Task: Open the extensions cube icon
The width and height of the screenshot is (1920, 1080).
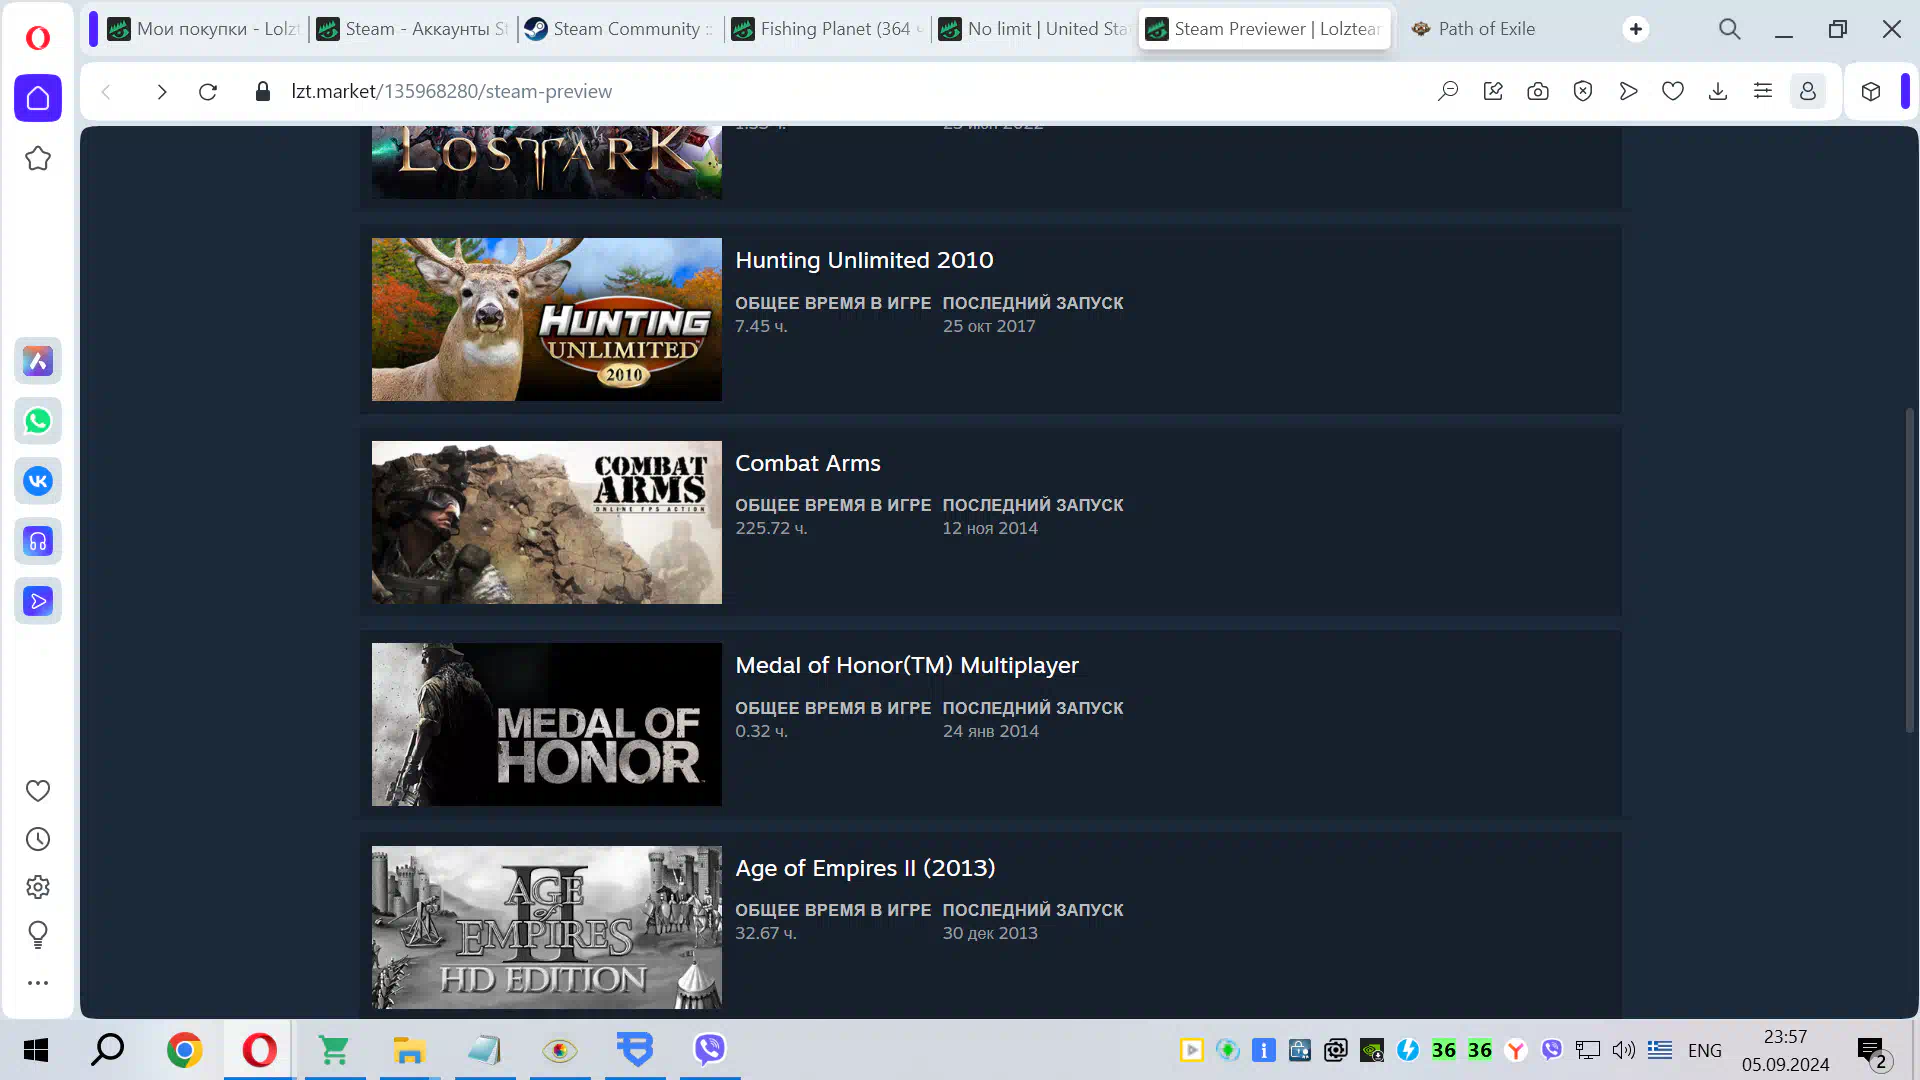Action: point(1871,92)
